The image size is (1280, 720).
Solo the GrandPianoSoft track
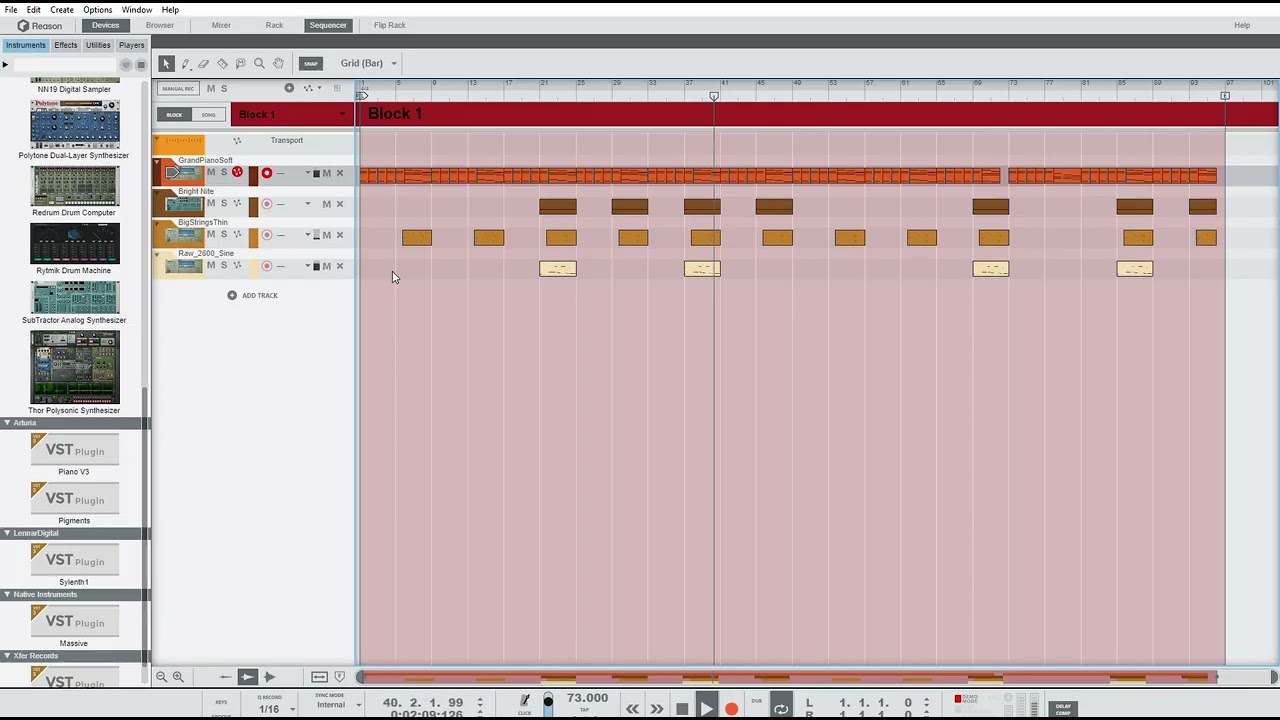pos(223,173)
